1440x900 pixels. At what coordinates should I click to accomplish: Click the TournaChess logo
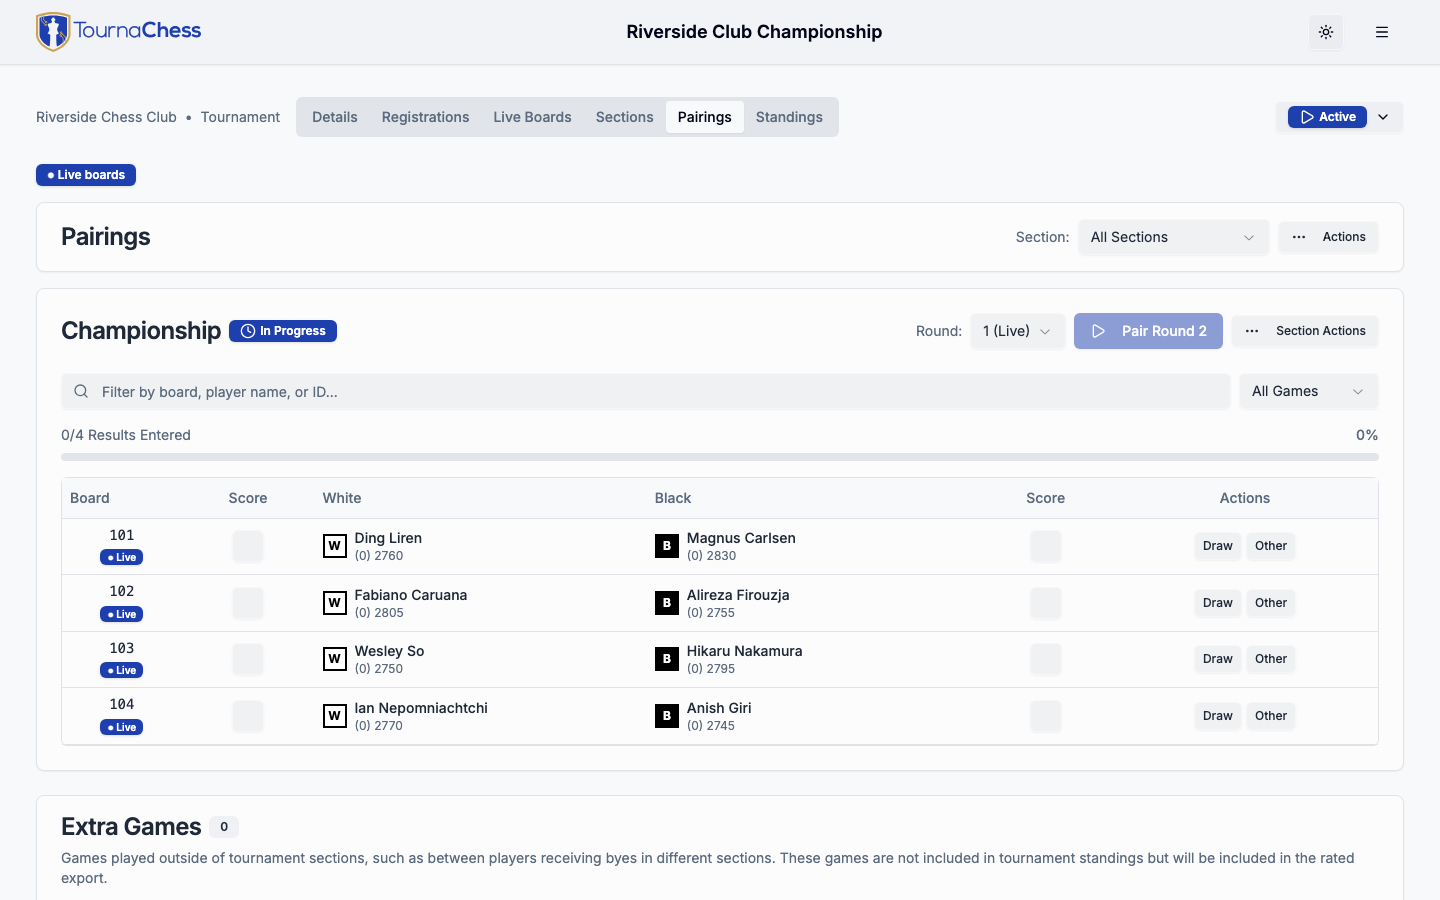point(118,32)
